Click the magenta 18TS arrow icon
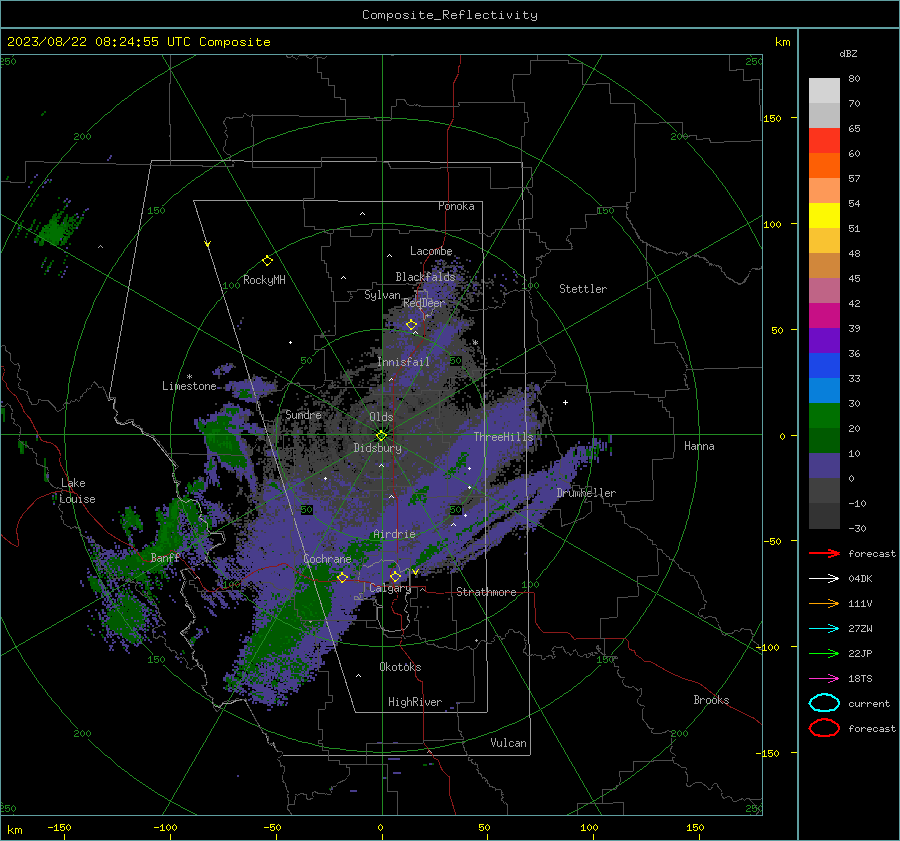Image resolution: width=900 pixels, height=841 pixels. [824, 679]
